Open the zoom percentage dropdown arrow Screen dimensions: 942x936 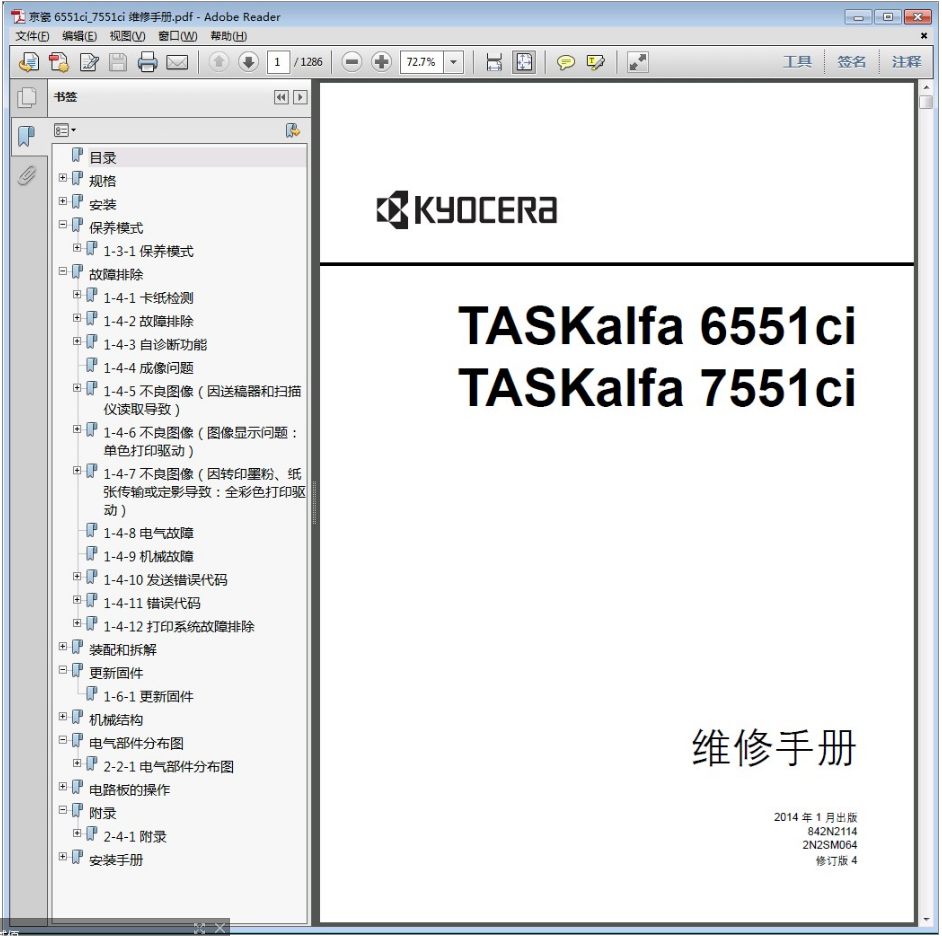(454, 62)
